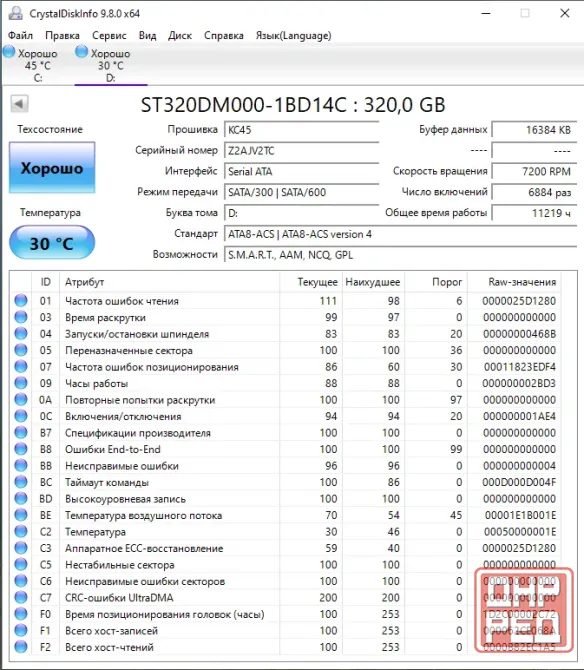Click the Порог column header
Screen dimensions: 584x670
pos(436,282)
